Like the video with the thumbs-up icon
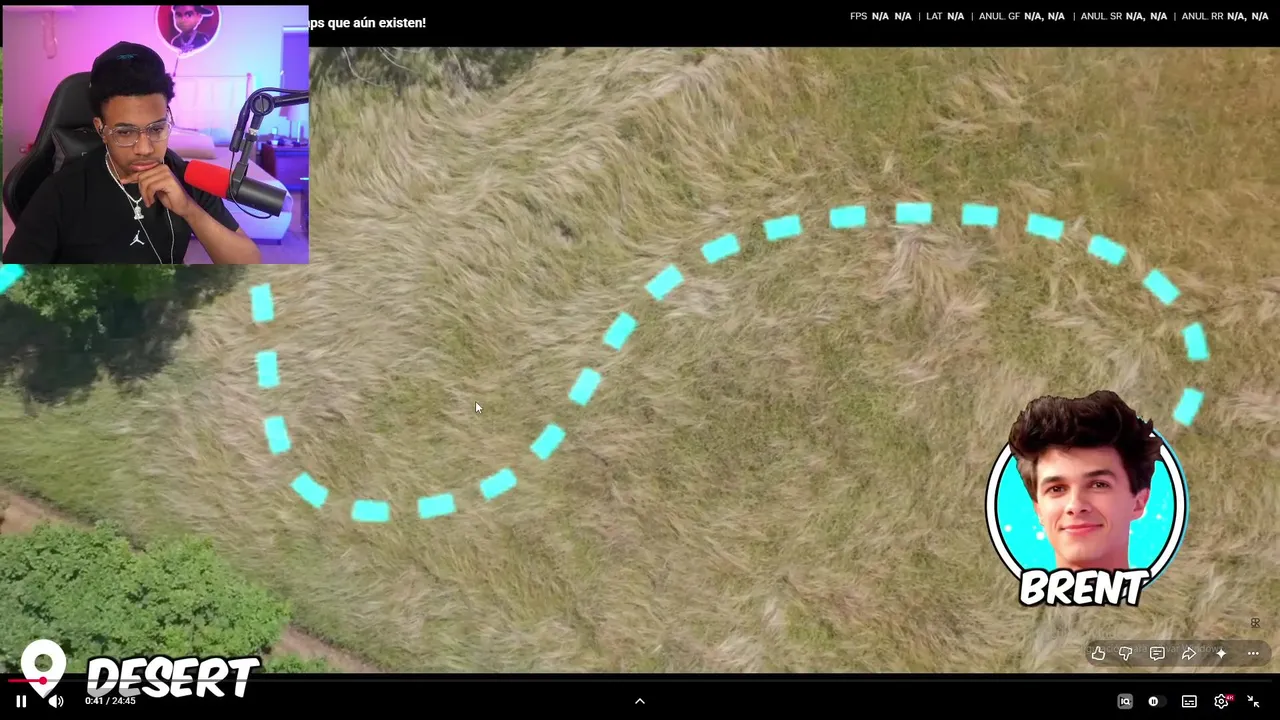The image size is (1280, 720). click(1098, 653)
